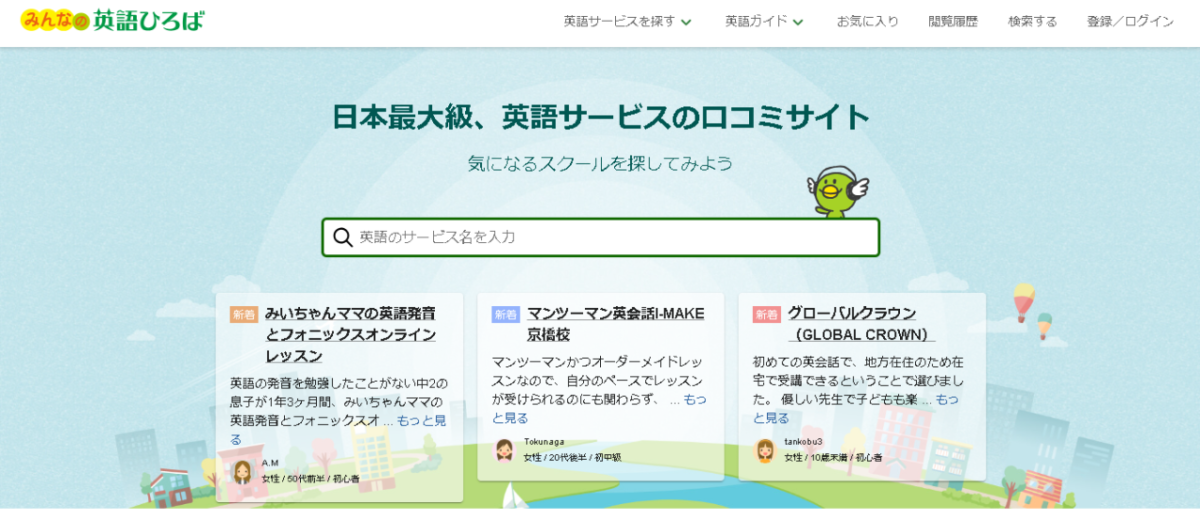Click the 新着 badge on マンツーマン英会話 card
The image size is (1200, 520).
pyautogui.click(x=506, y=314)
